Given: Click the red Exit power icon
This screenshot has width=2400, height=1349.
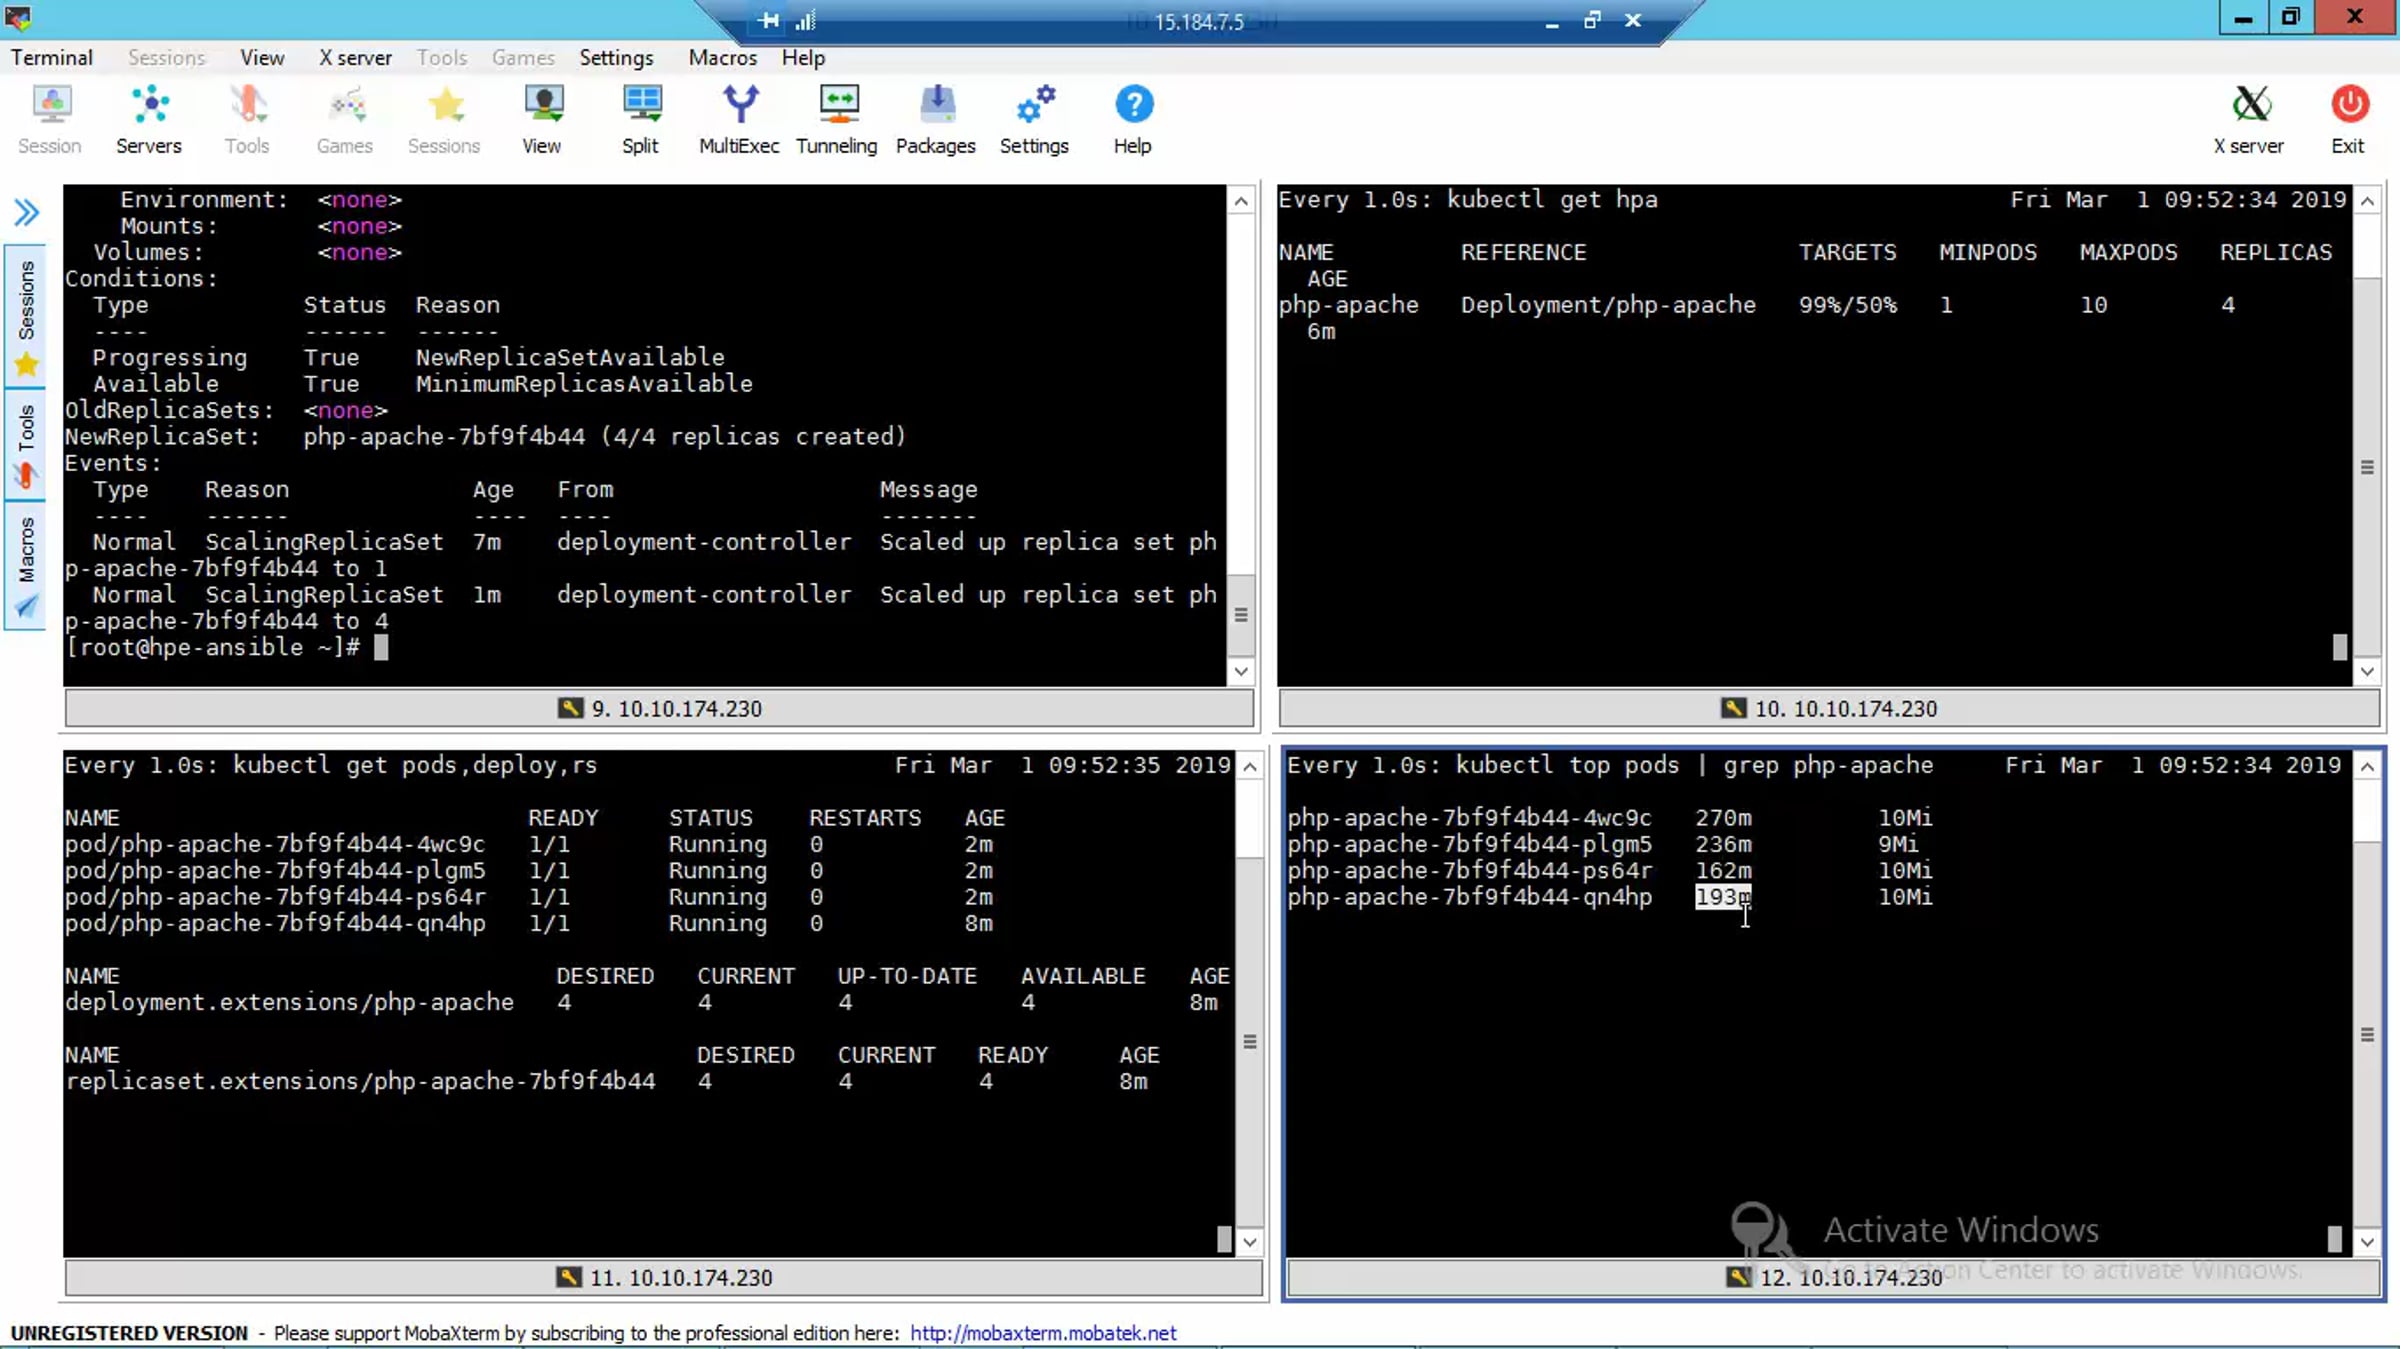Looking at the screenshot, I should pyautogui.click(x=2348, y=119).
